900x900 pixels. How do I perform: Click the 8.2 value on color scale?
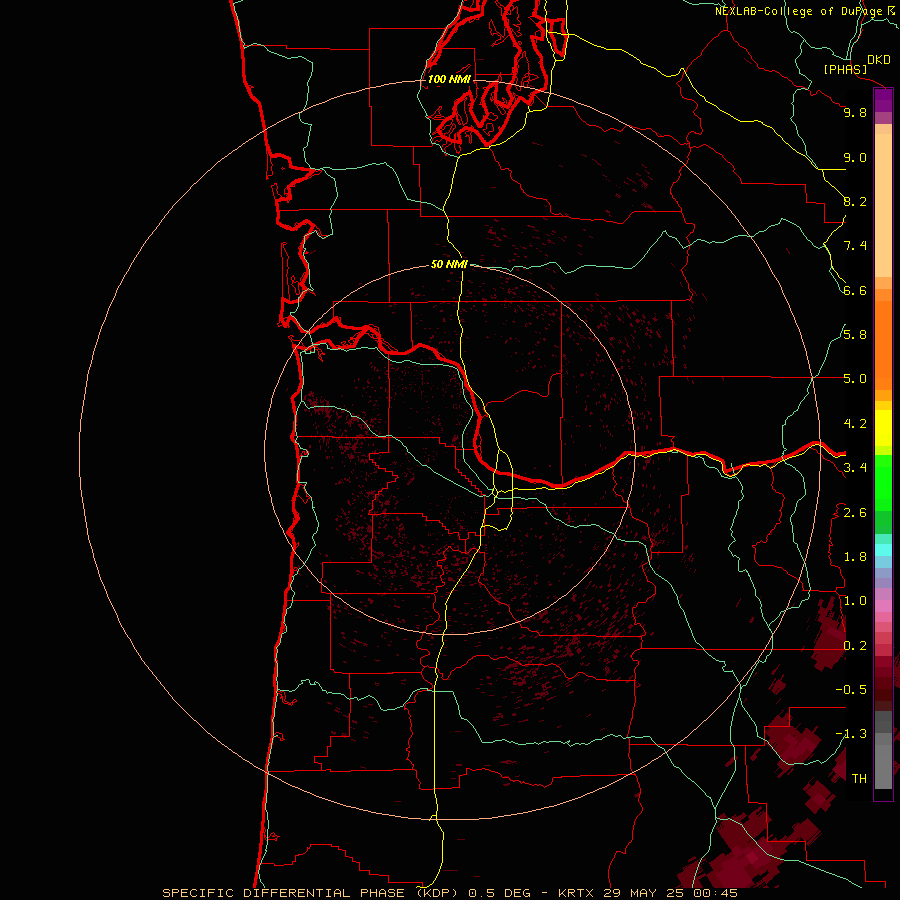click(x=855, y=201)
